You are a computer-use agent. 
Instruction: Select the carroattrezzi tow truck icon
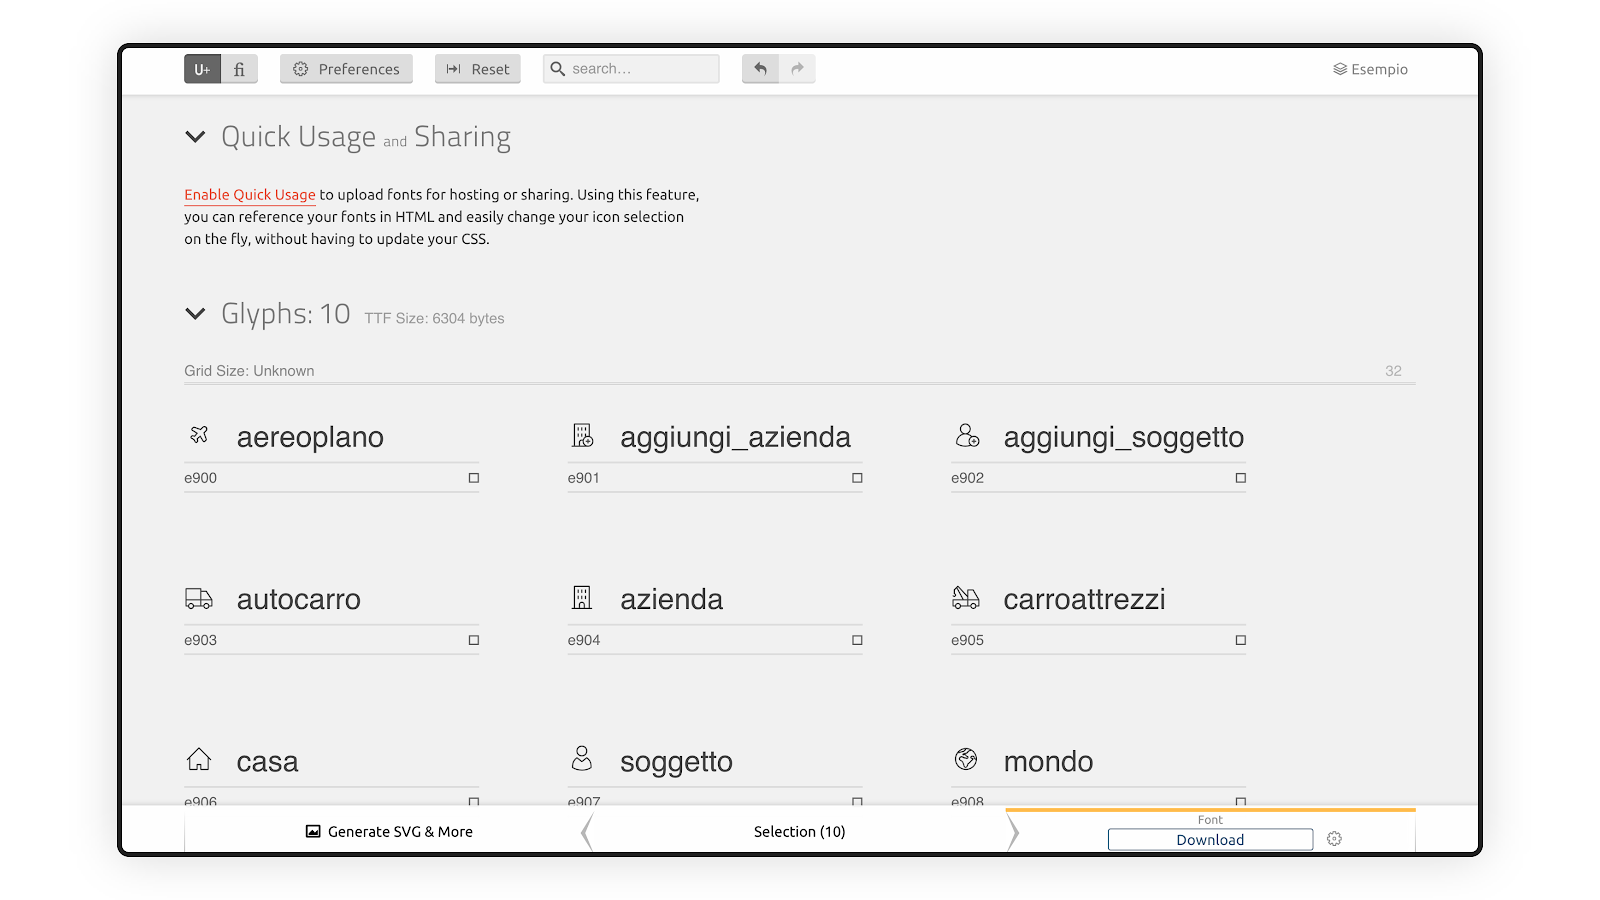[966, 598]
